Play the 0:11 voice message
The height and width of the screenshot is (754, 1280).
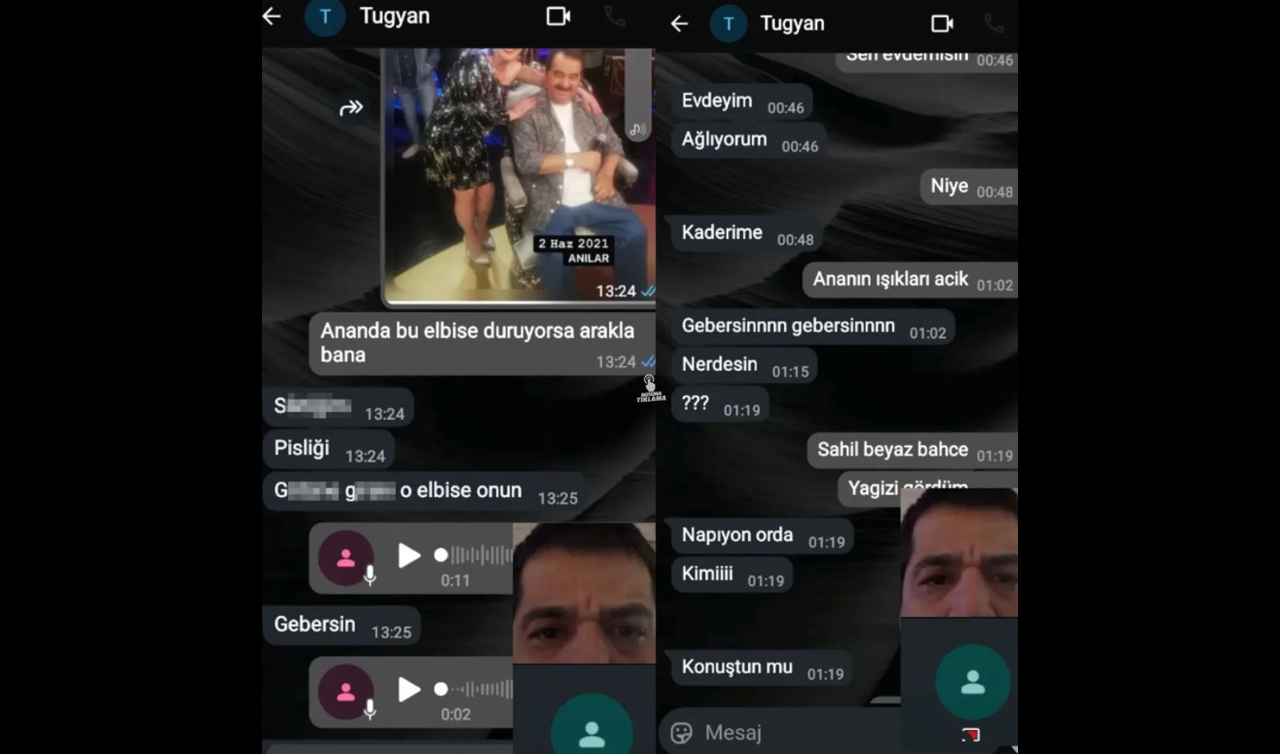click(x=409, y=556)
